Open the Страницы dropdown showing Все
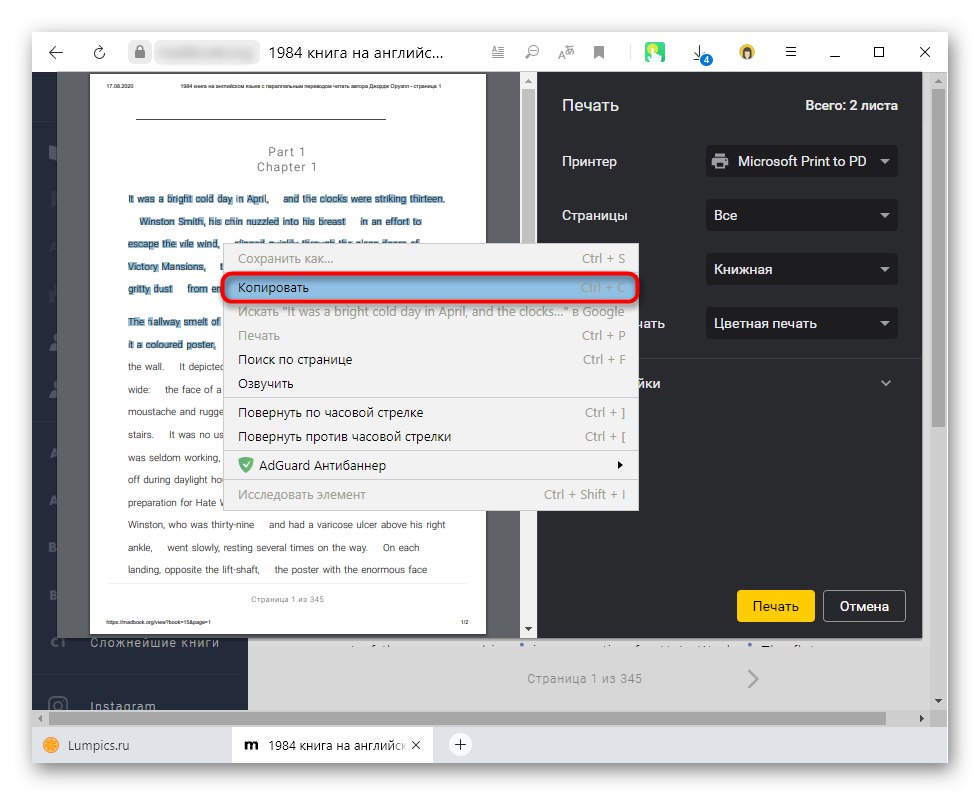Screen dimensions: 980x795 click(801, 216)
